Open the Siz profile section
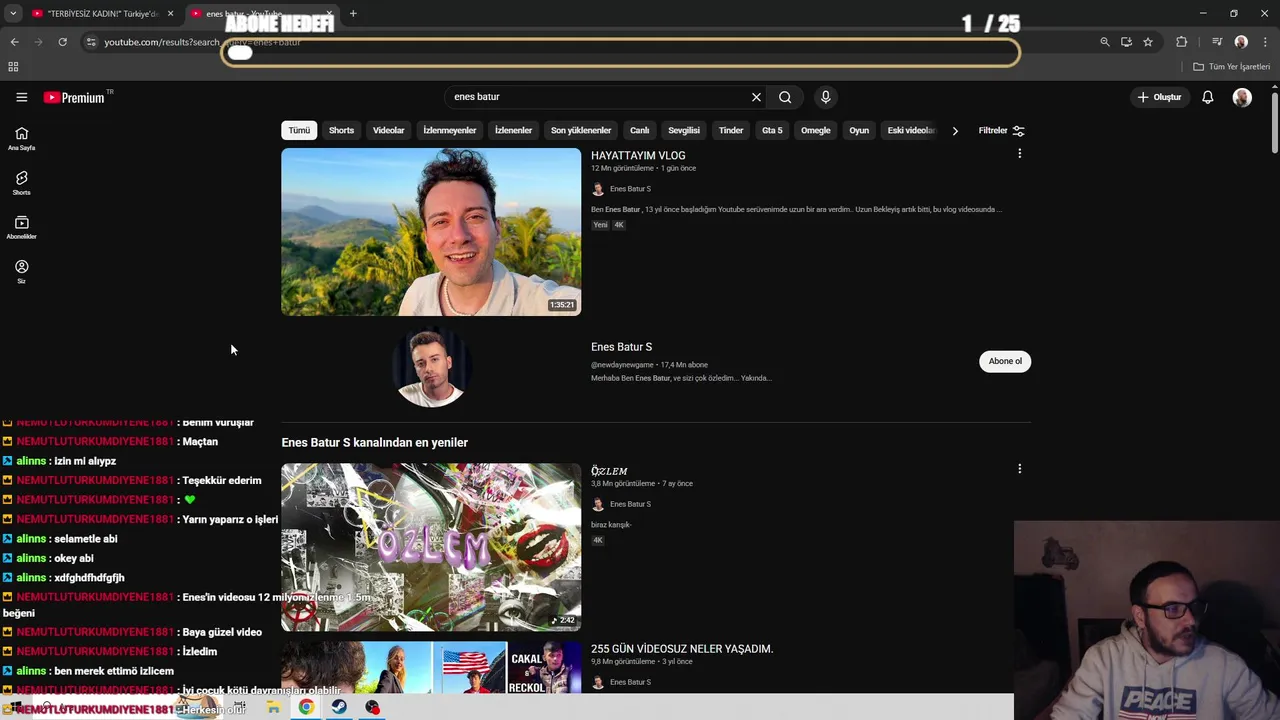The height and width of the screenshot is (720, 1280). tap(21, 272)
